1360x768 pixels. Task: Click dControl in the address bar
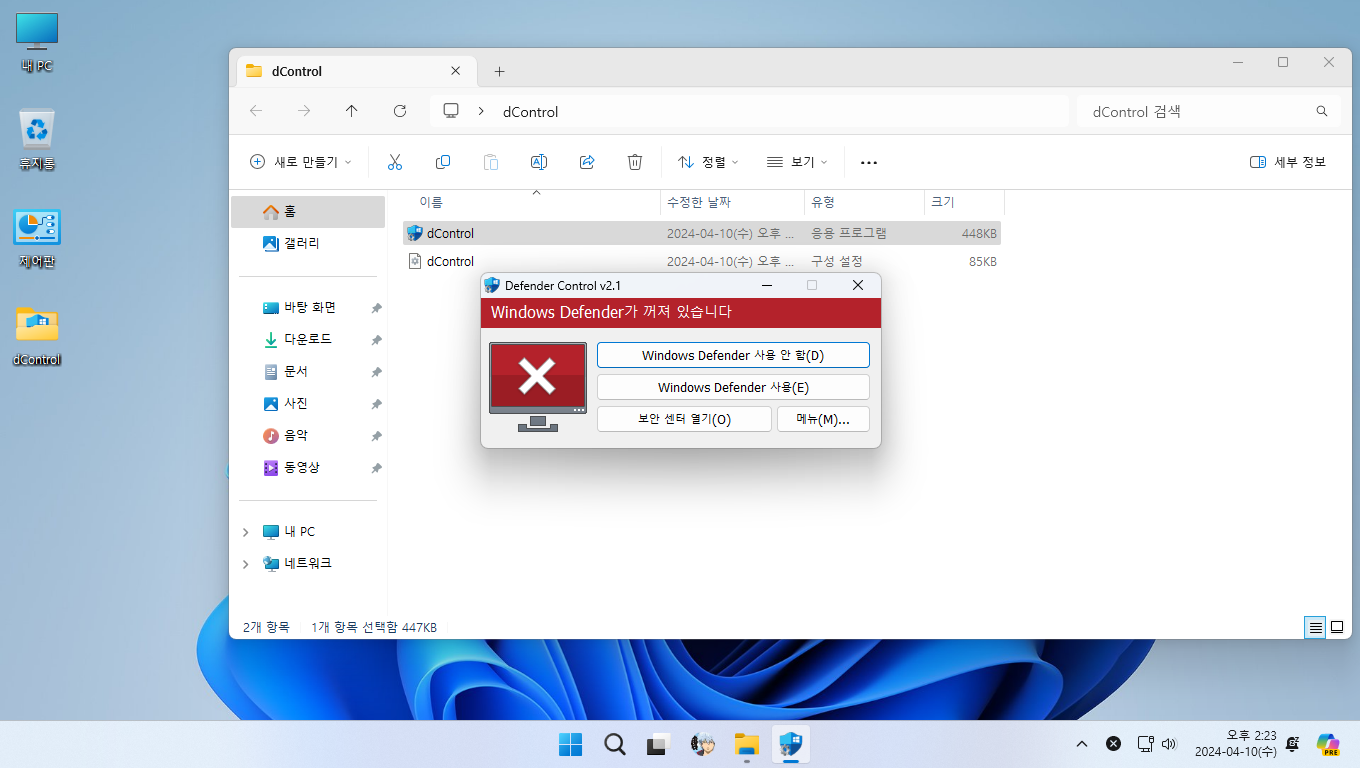click(530, 112)
